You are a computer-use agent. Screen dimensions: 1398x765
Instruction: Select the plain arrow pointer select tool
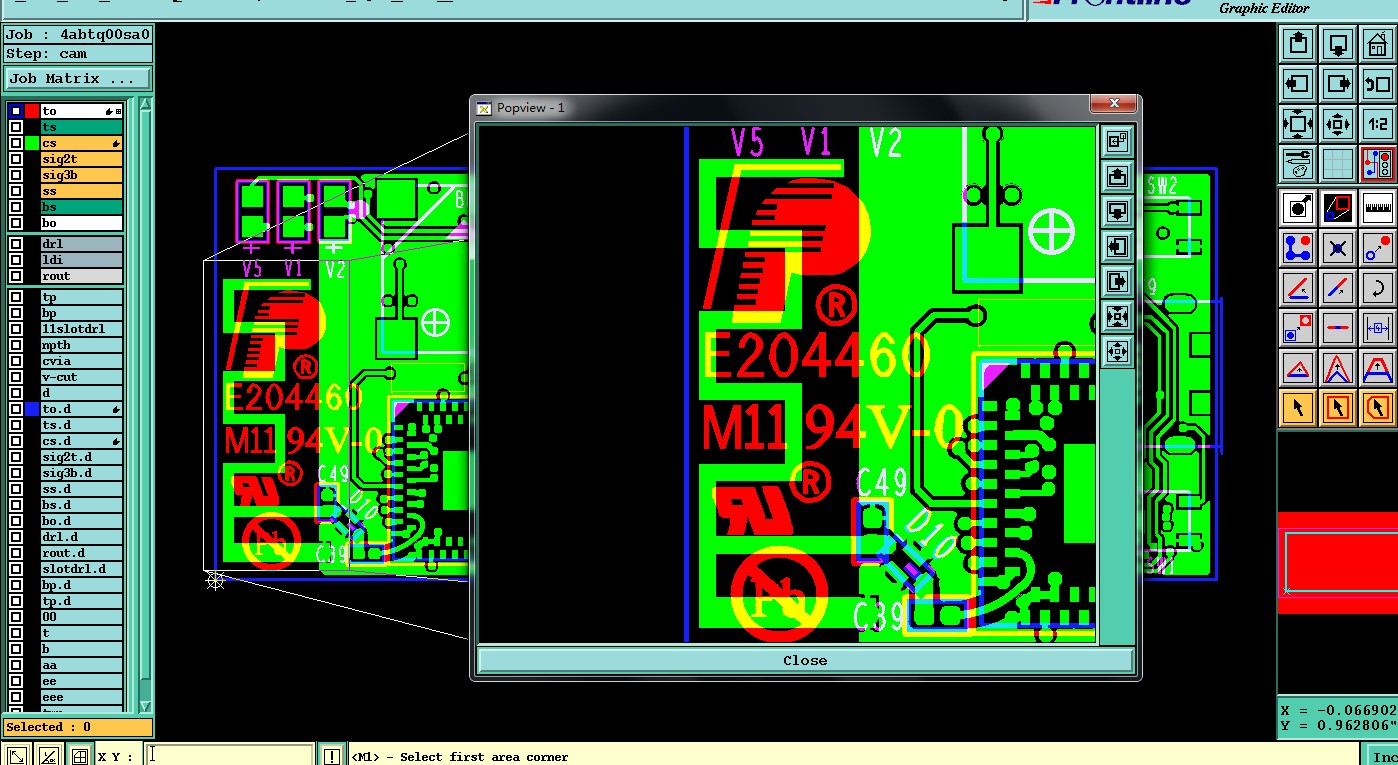(x=1298, y=407)
